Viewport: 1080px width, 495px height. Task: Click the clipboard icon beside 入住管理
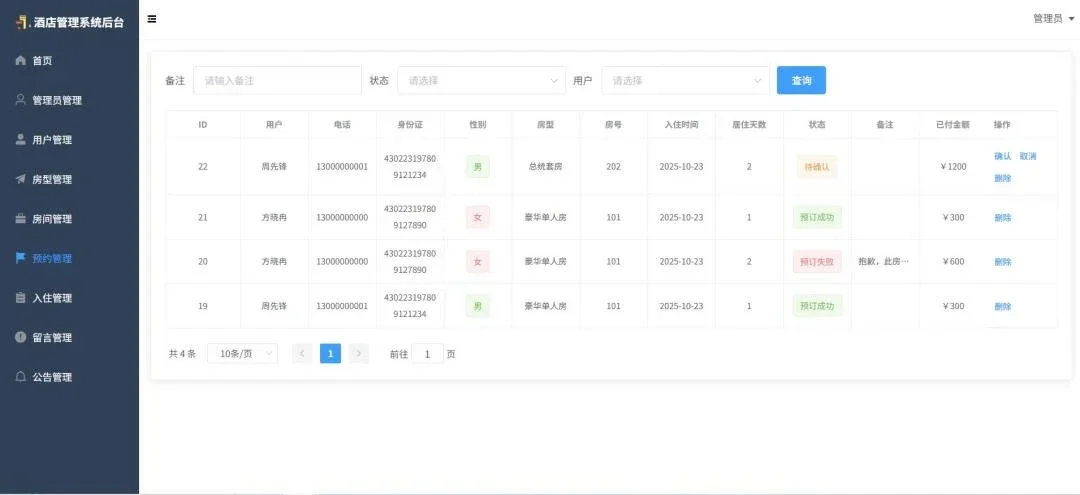point(21,298)
